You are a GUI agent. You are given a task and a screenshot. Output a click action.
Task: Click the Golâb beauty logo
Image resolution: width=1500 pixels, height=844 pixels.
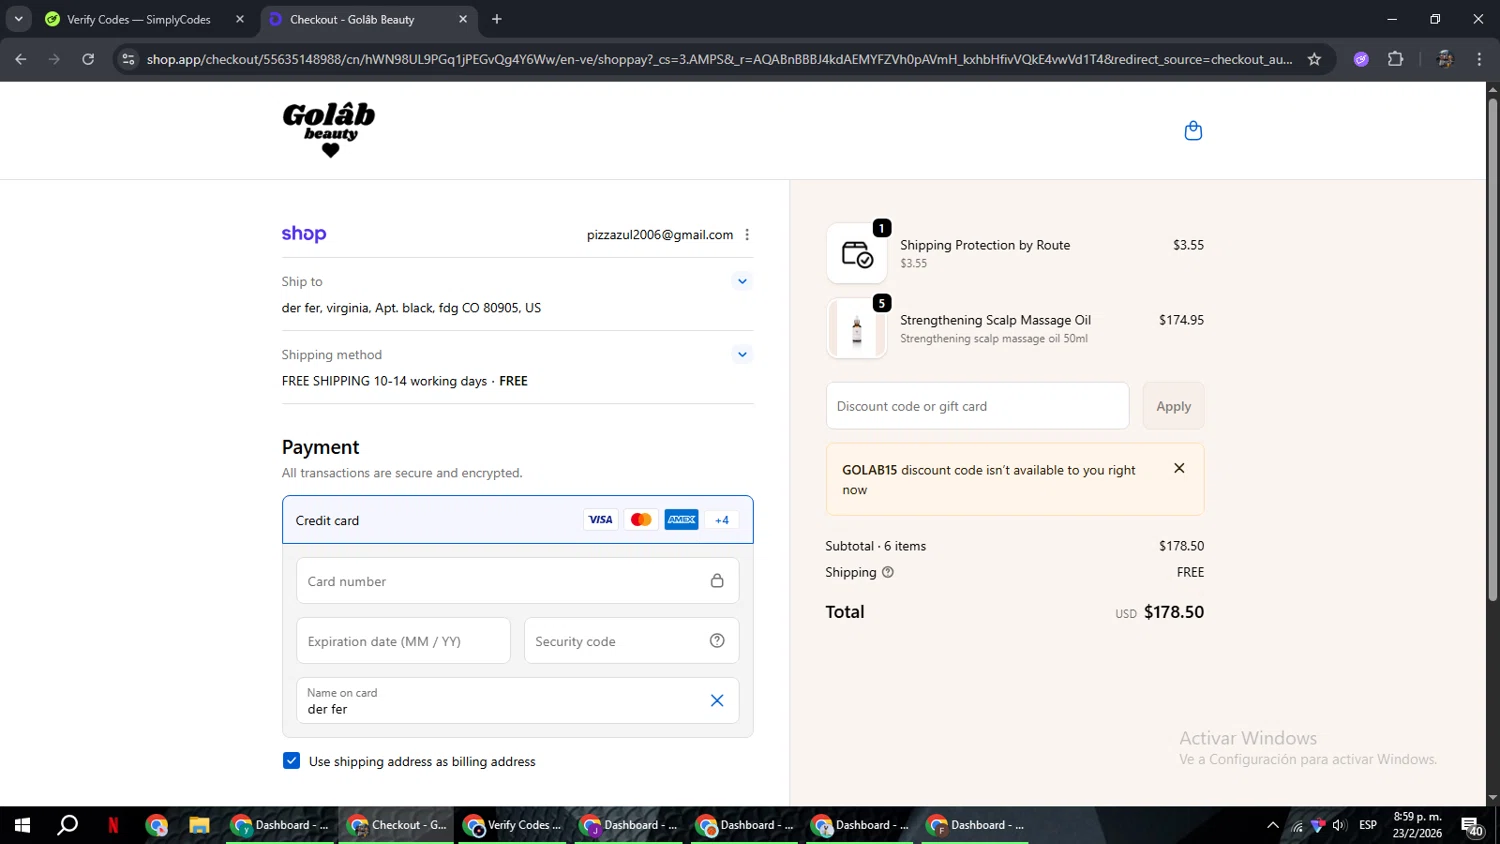329,130
